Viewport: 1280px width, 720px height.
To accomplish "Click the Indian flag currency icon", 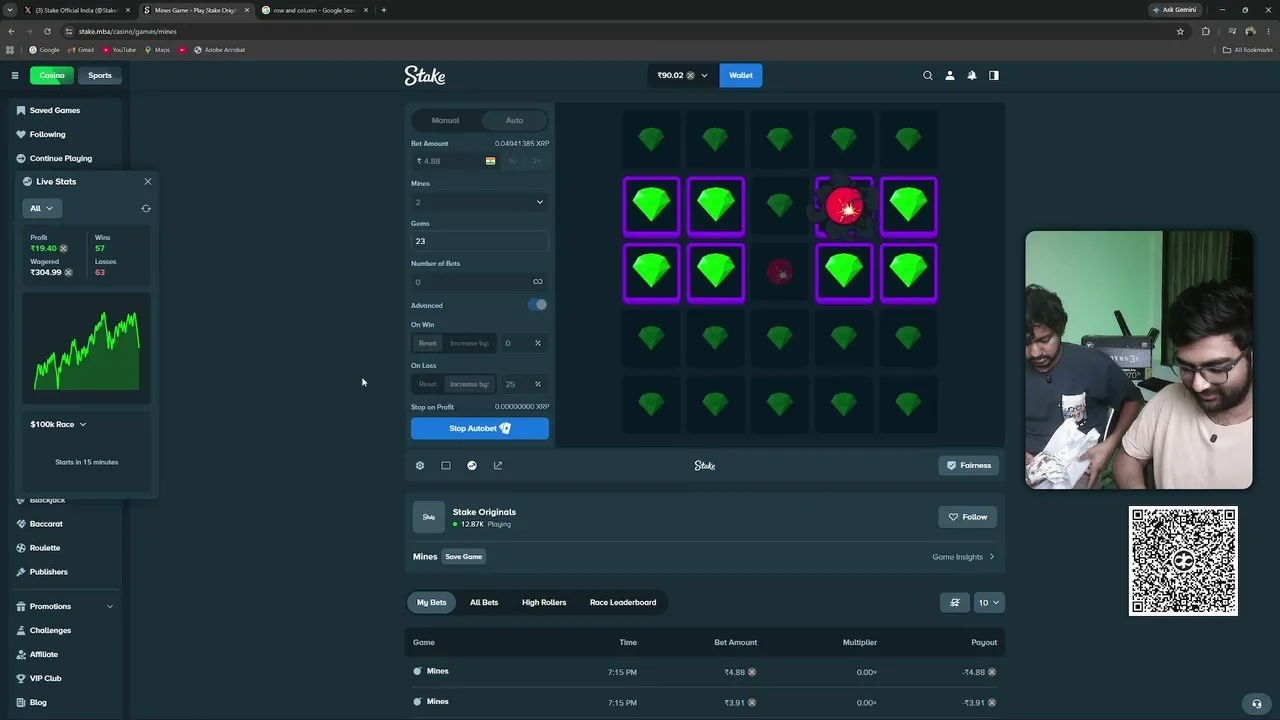I will coord(490,161).
